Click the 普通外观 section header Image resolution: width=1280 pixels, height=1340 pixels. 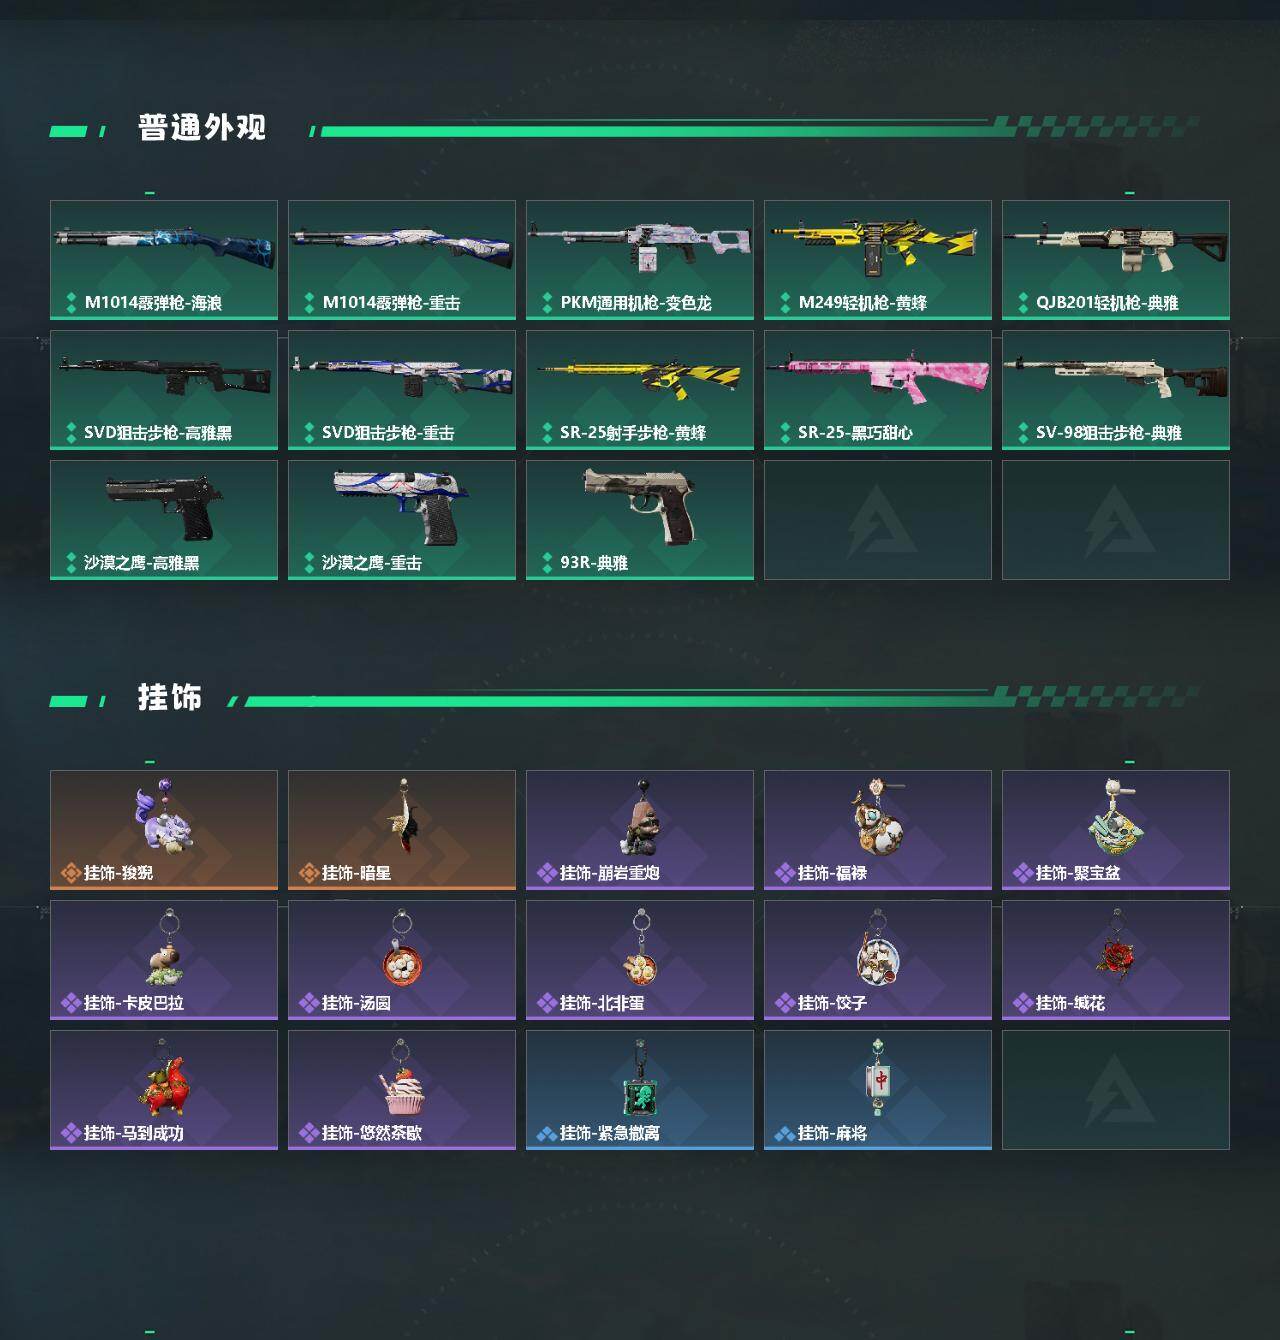pos(202,128)
